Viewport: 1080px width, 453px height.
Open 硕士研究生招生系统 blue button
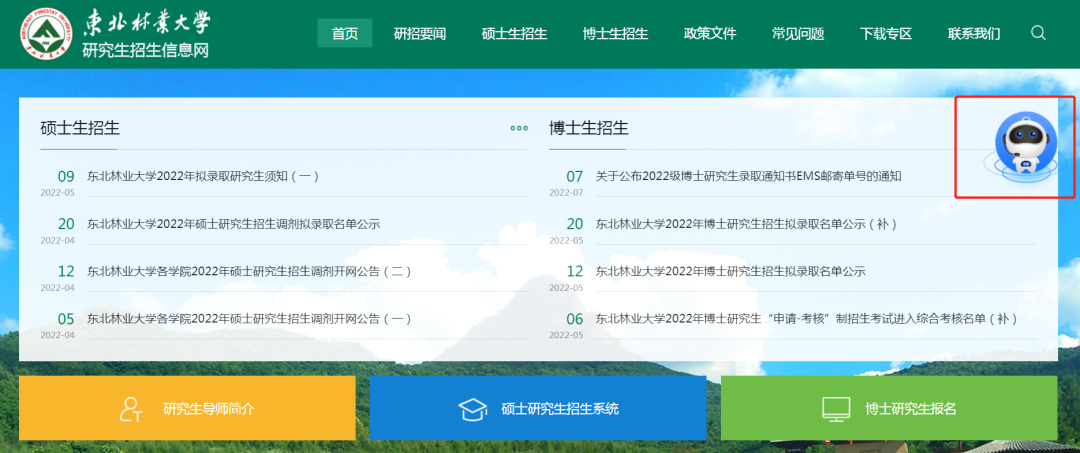click(x=538, y=408)
